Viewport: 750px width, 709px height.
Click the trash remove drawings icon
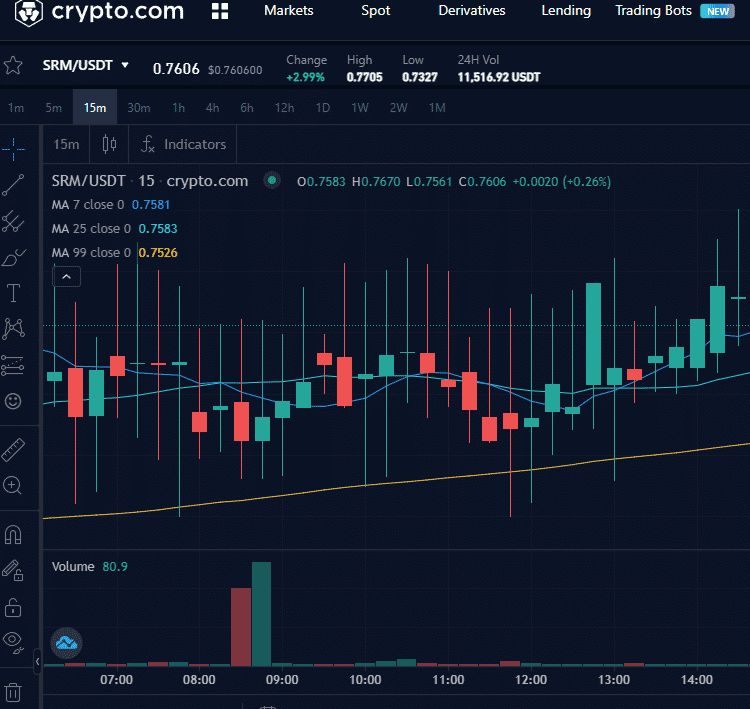coord(13,692)
